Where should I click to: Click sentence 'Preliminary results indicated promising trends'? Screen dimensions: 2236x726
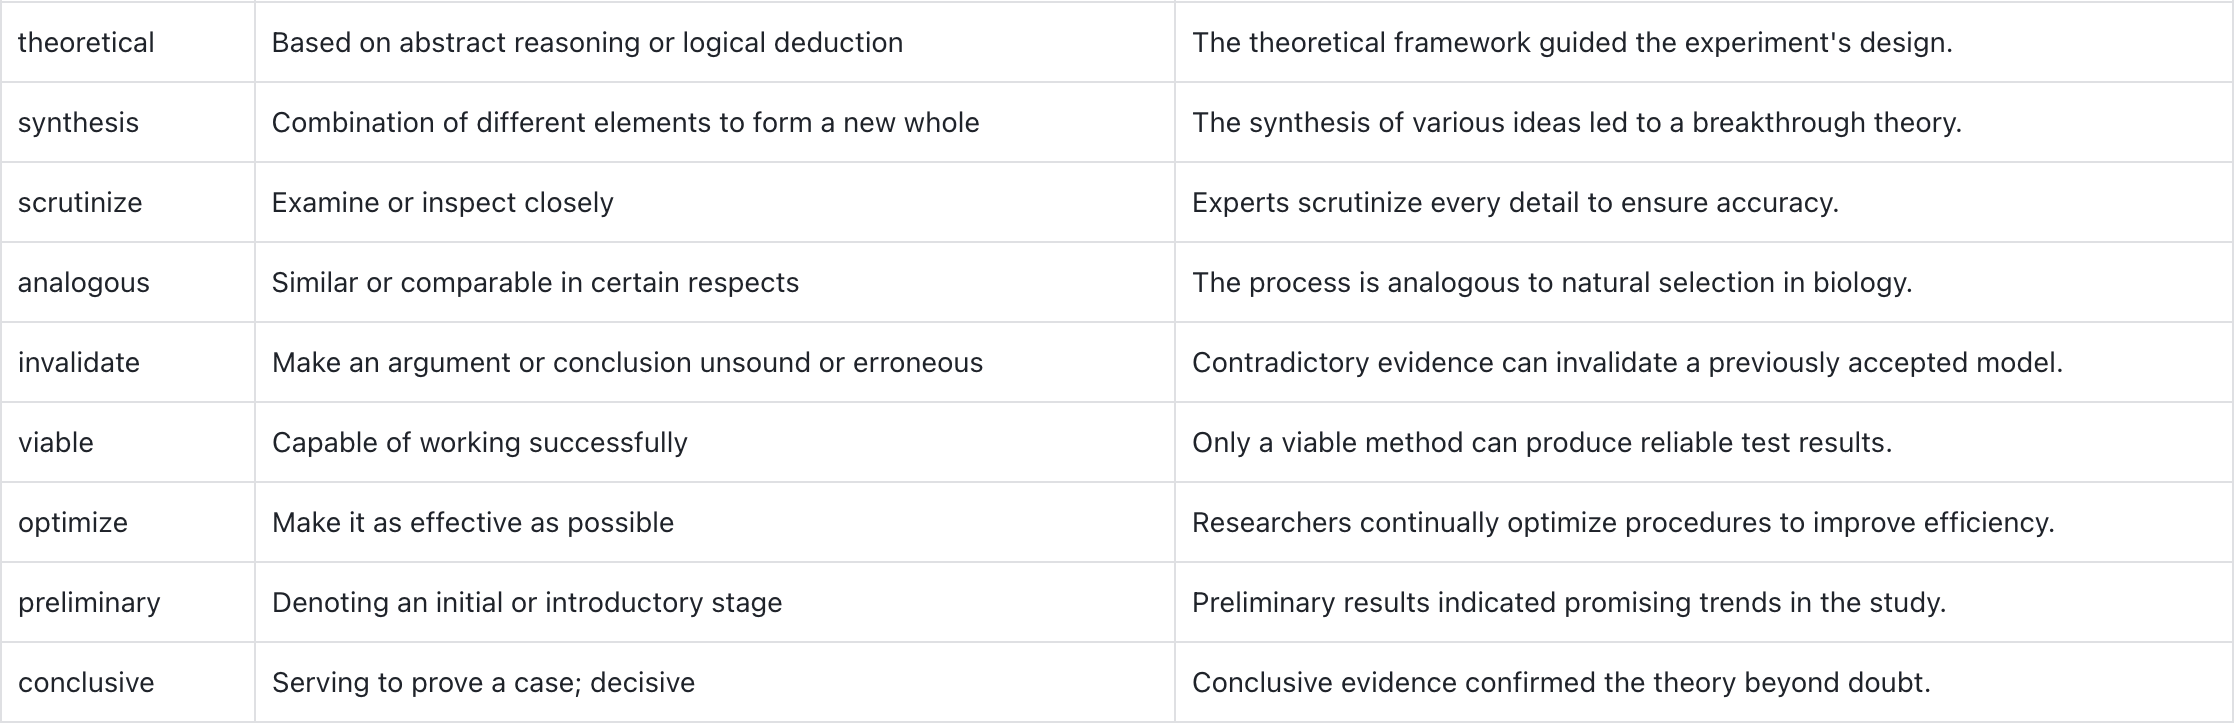click(1569, 603)
